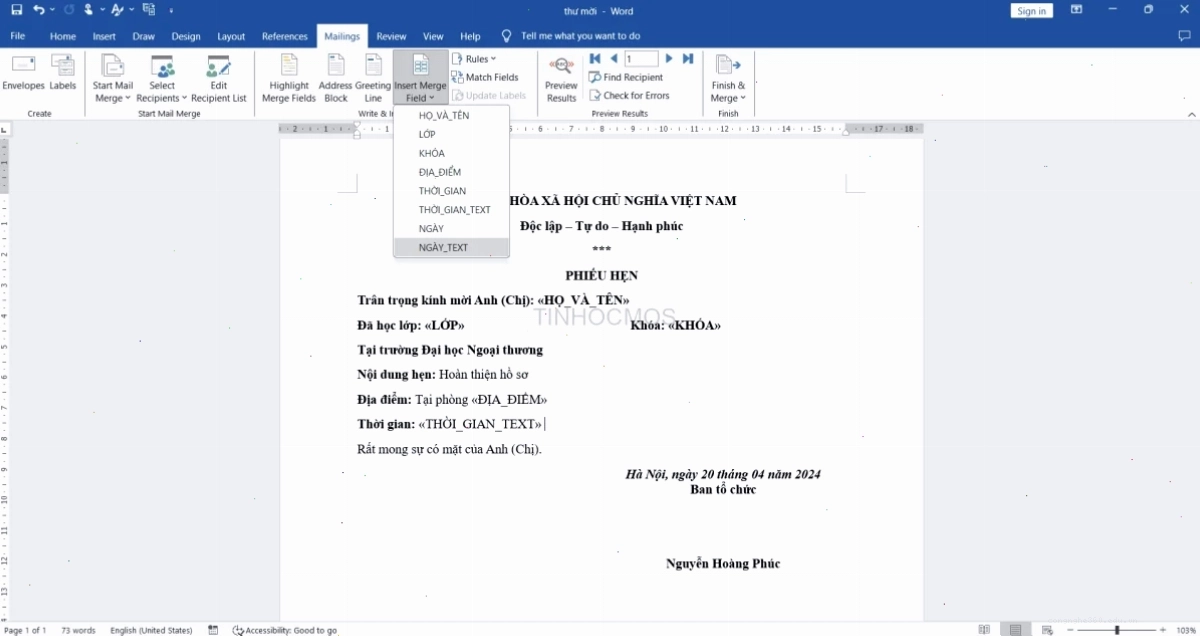The width and height of the screenshot is (1200, 637).
Task: Click Edit Recipient List icon
Action: [218, 78]
